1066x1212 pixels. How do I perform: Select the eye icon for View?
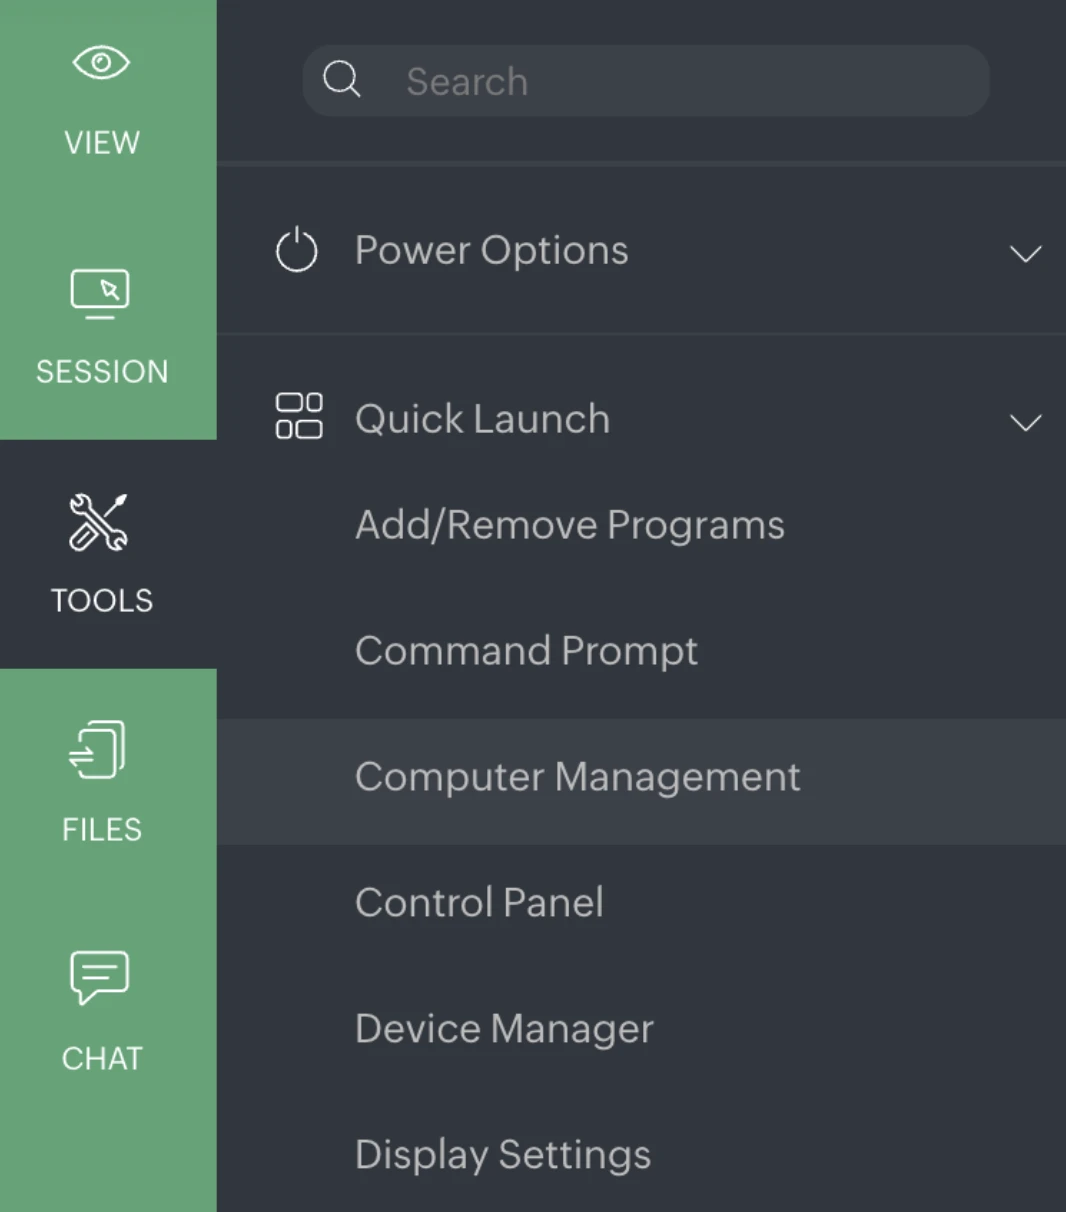(x=101, y=62)
